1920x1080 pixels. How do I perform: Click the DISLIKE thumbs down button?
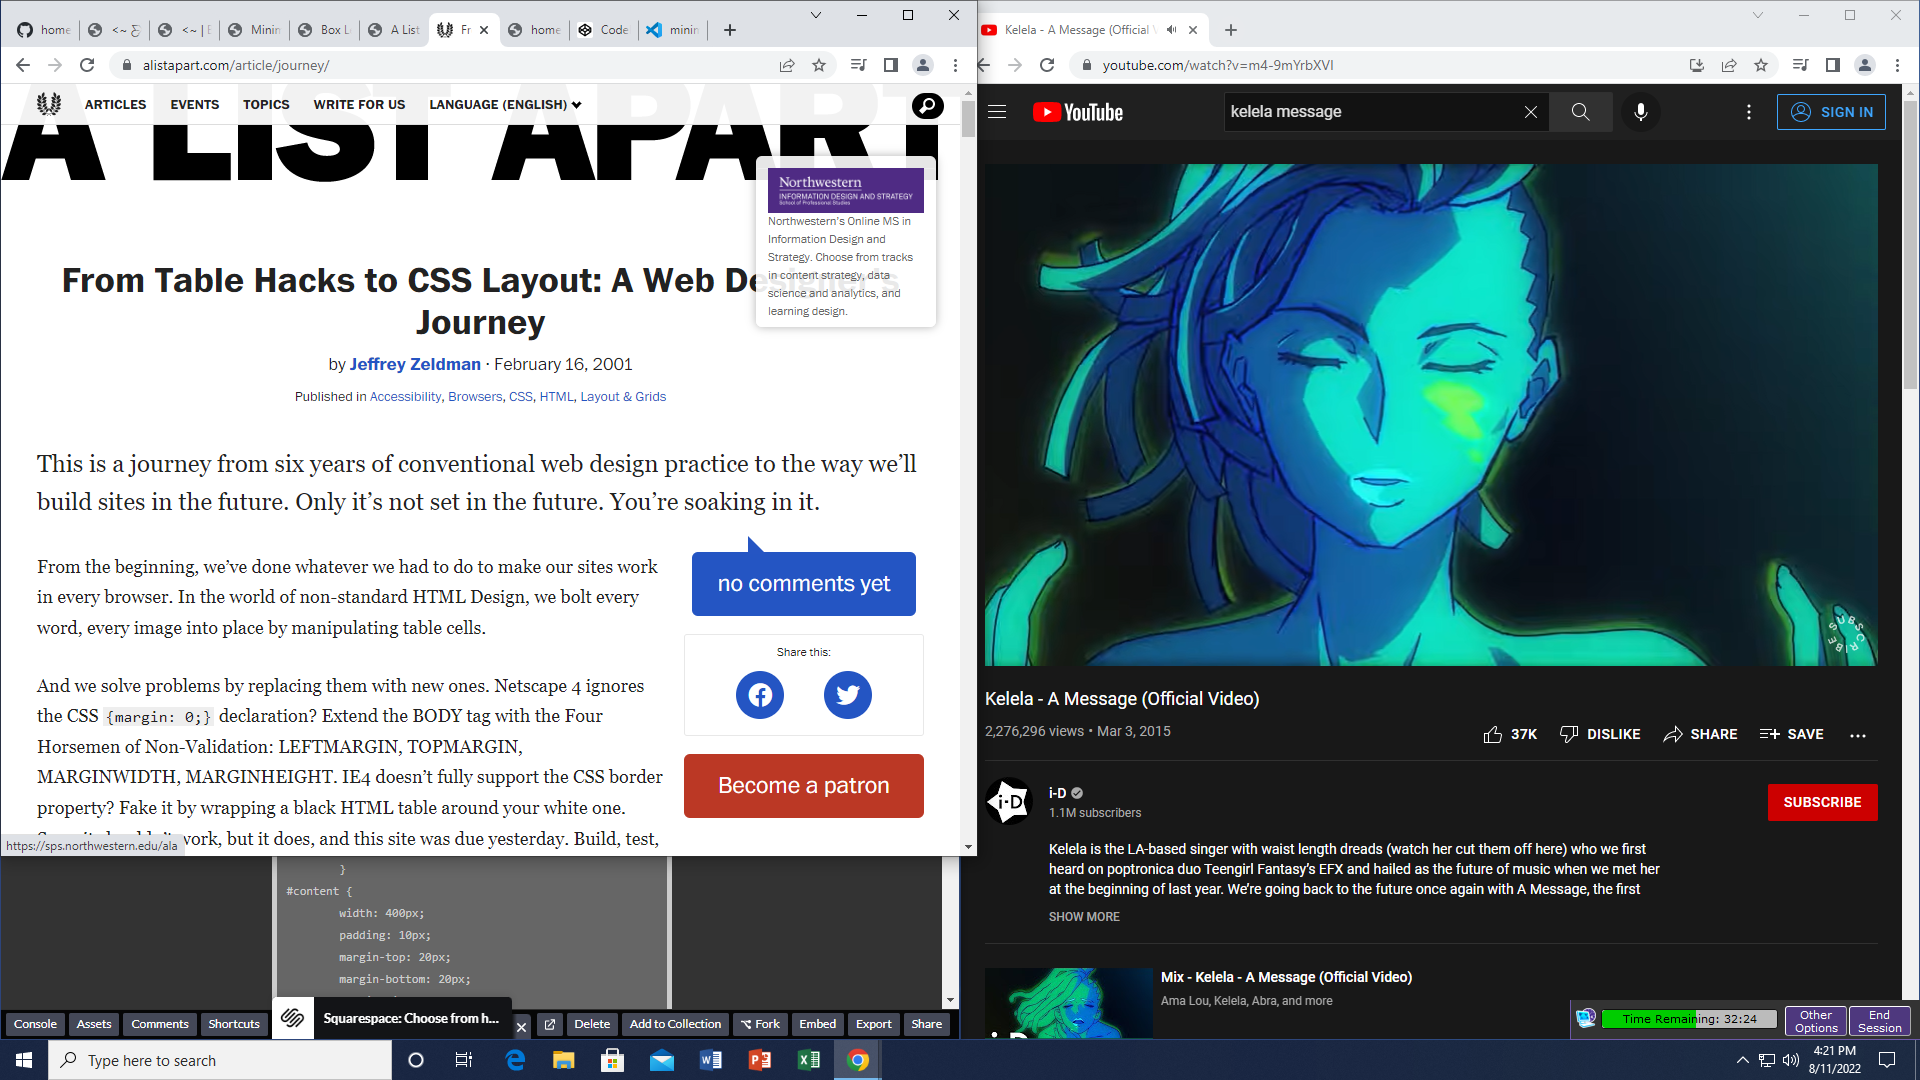click(1600, 734)
